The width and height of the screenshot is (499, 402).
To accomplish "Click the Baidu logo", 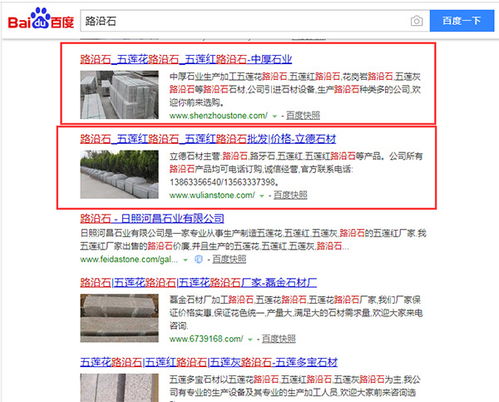I will coord(41,19).
